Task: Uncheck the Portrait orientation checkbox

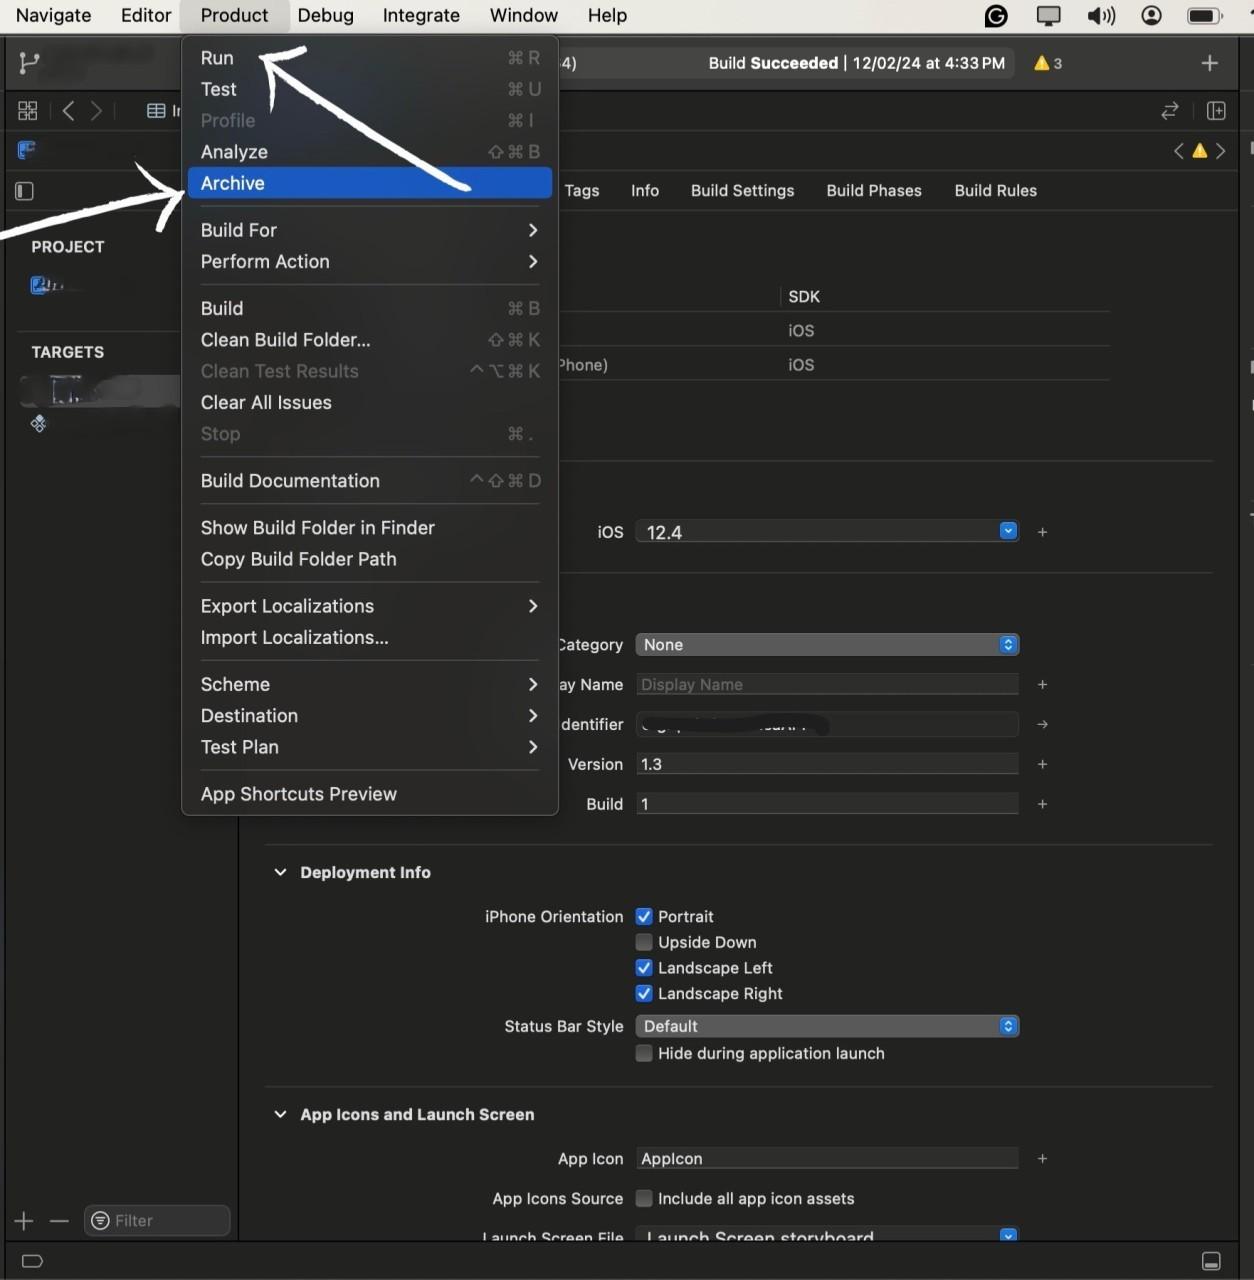Action: click(645, 917)
